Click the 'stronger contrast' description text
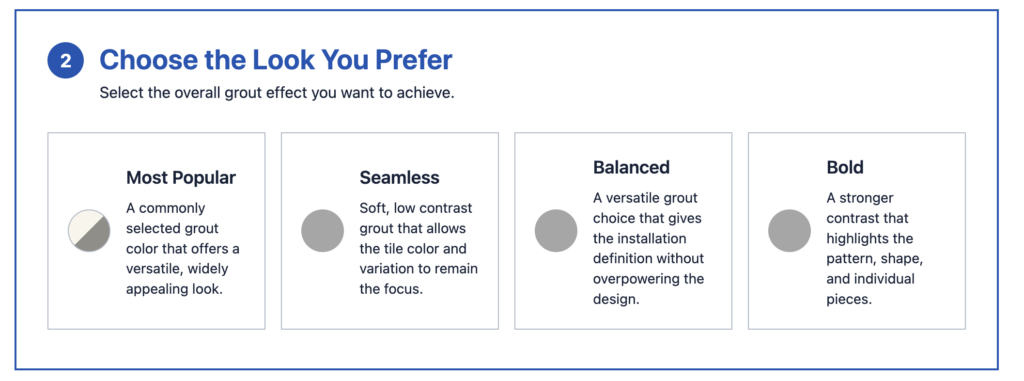Viewport: 1024px width, 381px height. pyautogui.click(x=875, y=248)
